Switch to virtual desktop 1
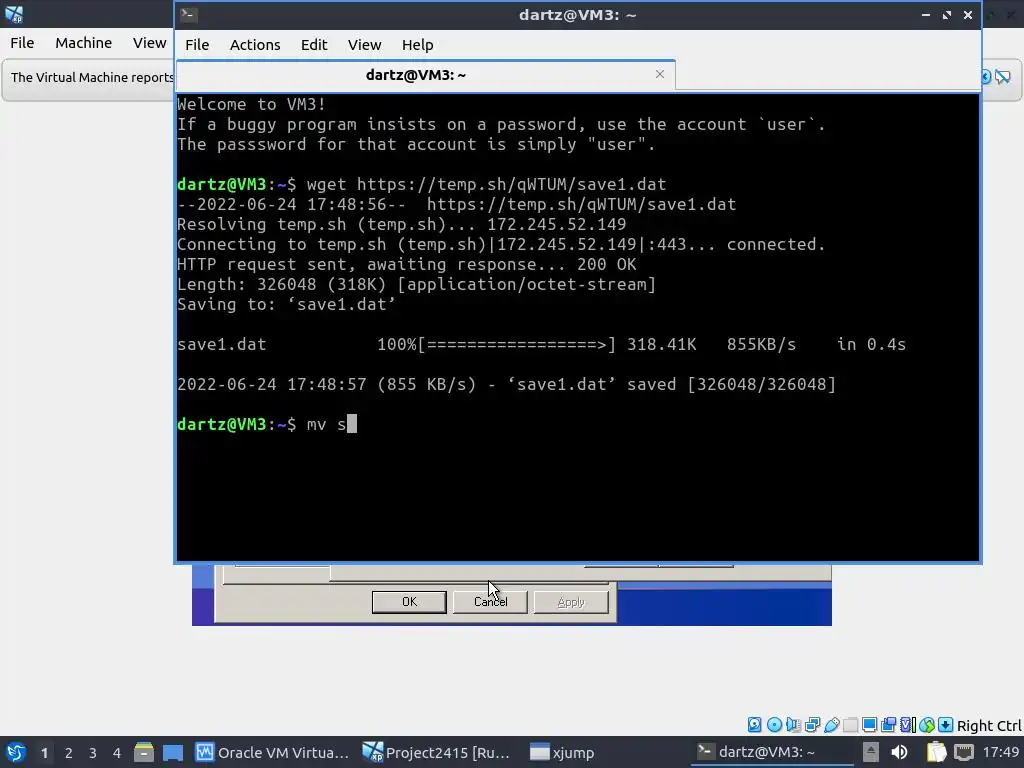 pos(44,753)
